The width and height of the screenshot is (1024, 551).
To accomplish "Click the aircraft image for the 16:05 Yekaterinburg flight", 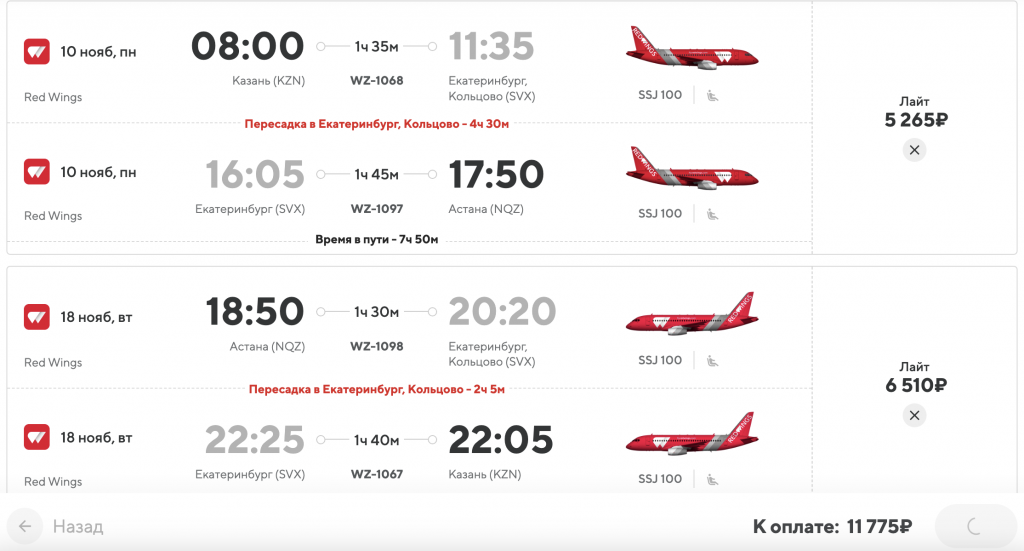I will tap(692, 168).
